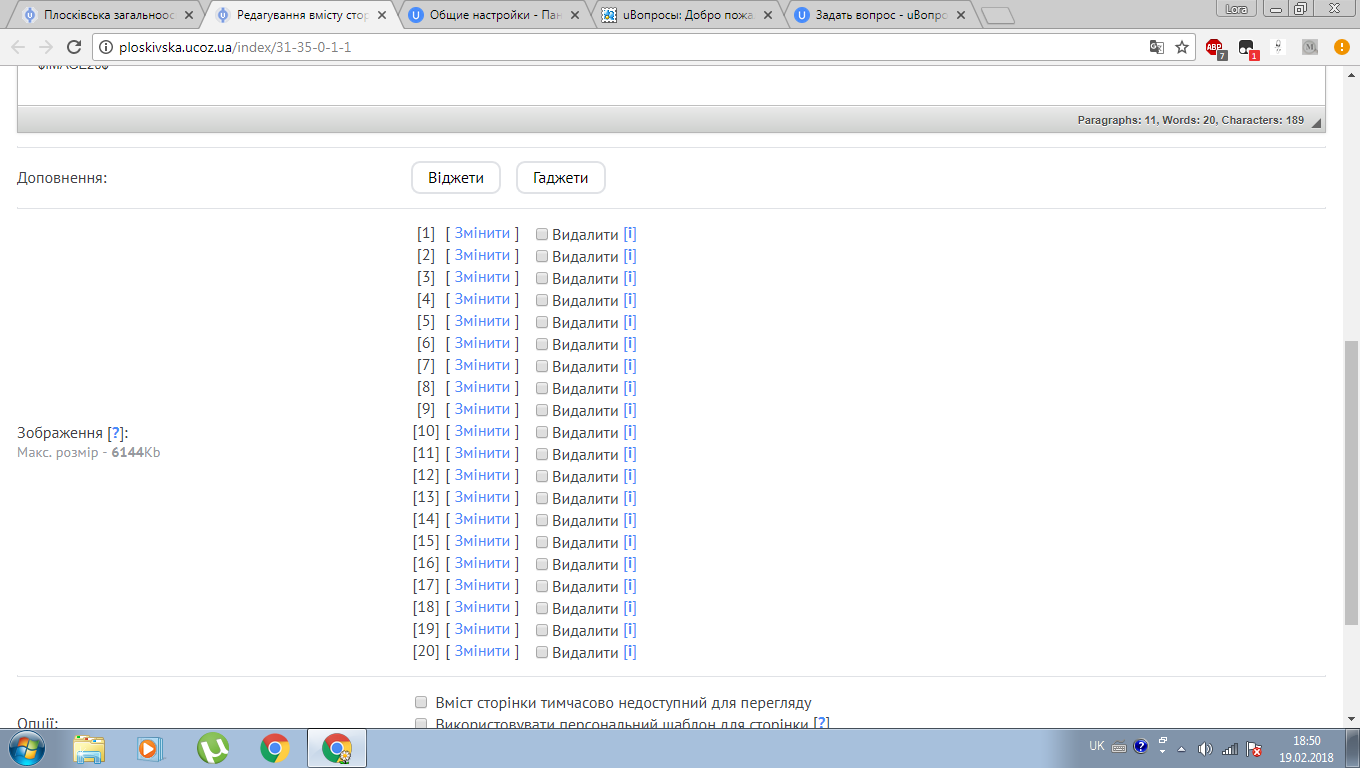This screenshot has height=768, width=1360.
Task: Click the Змінити link for image 20
Action: click(x=482, y=651)
